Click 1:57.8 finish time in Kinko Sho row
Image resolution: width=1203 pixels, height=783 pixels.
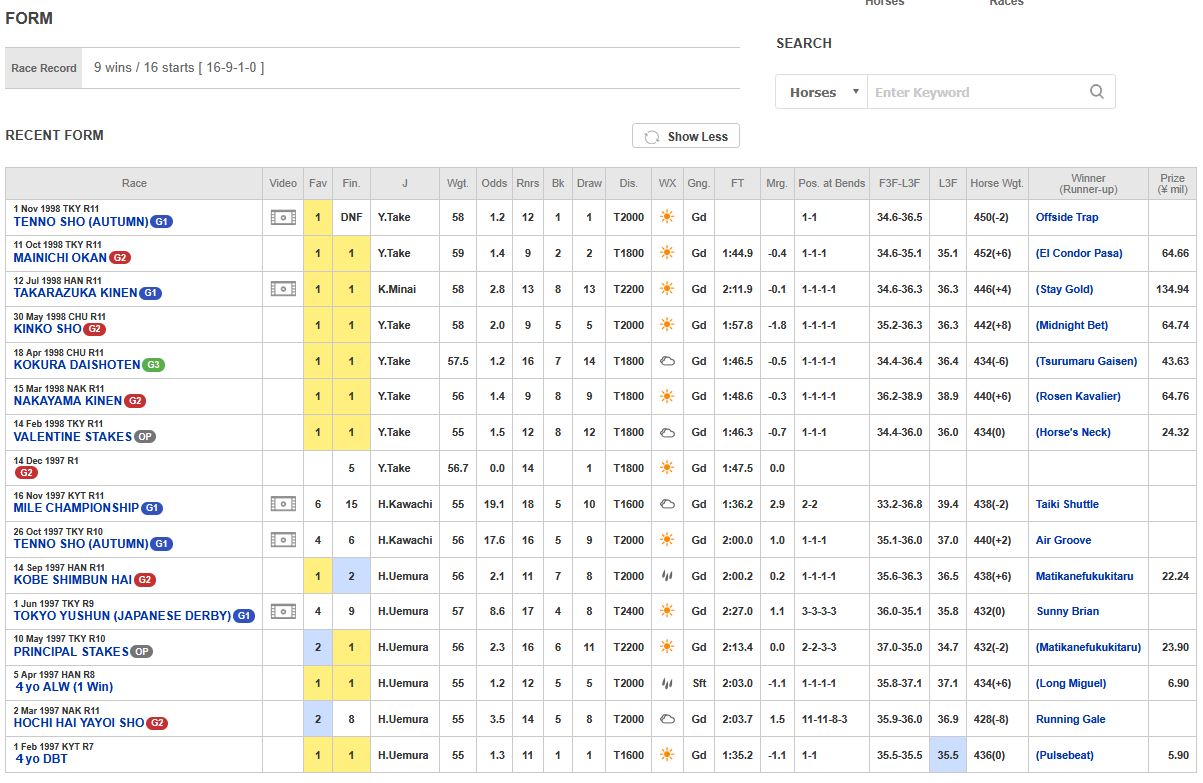pyautogui.click(x=737, y=325)
